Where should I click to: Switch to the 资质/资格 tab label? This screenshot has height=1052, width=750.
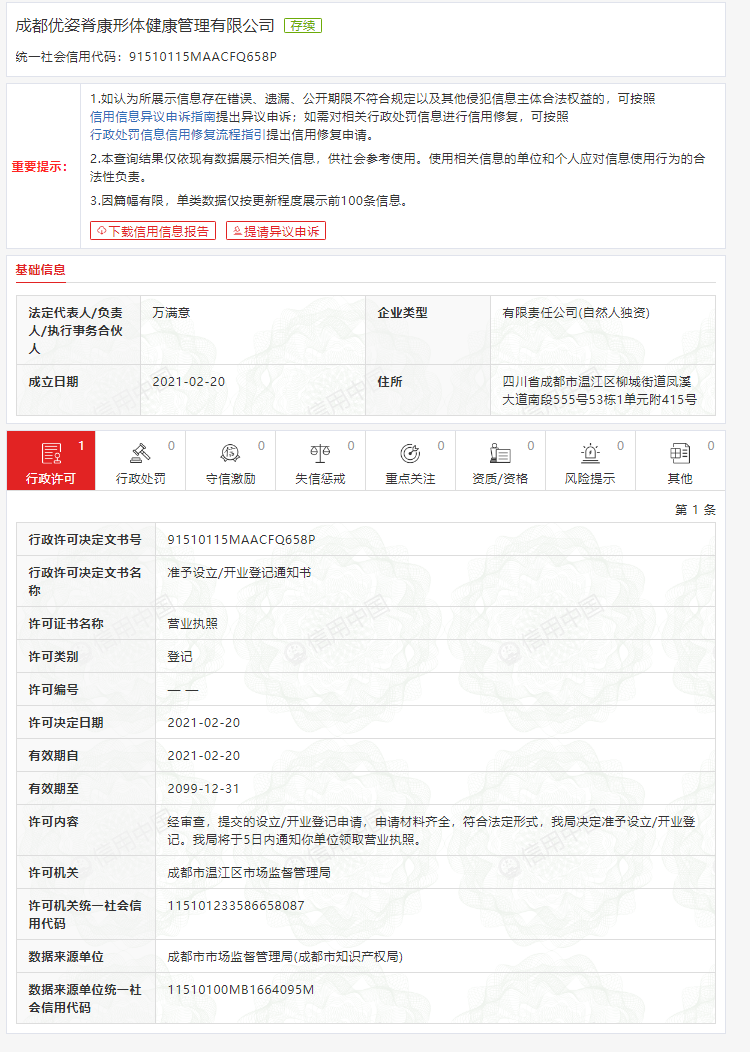coord(500,478)
